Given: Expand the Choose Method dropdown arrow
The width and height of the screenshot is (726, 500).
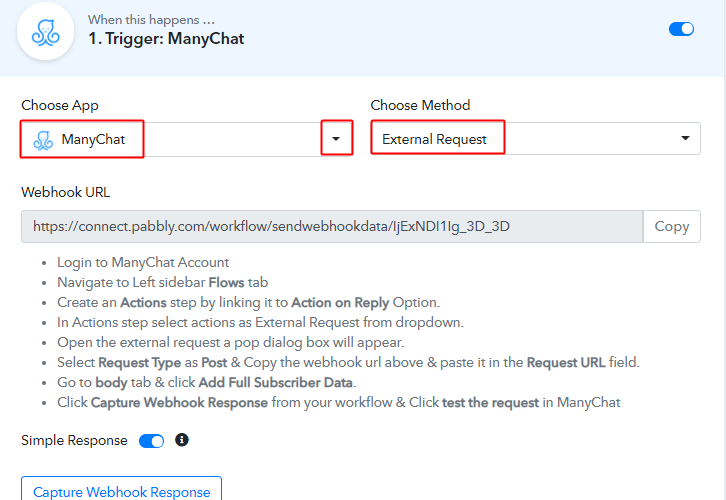Looking at the screenshot, I should click(685, 138).
